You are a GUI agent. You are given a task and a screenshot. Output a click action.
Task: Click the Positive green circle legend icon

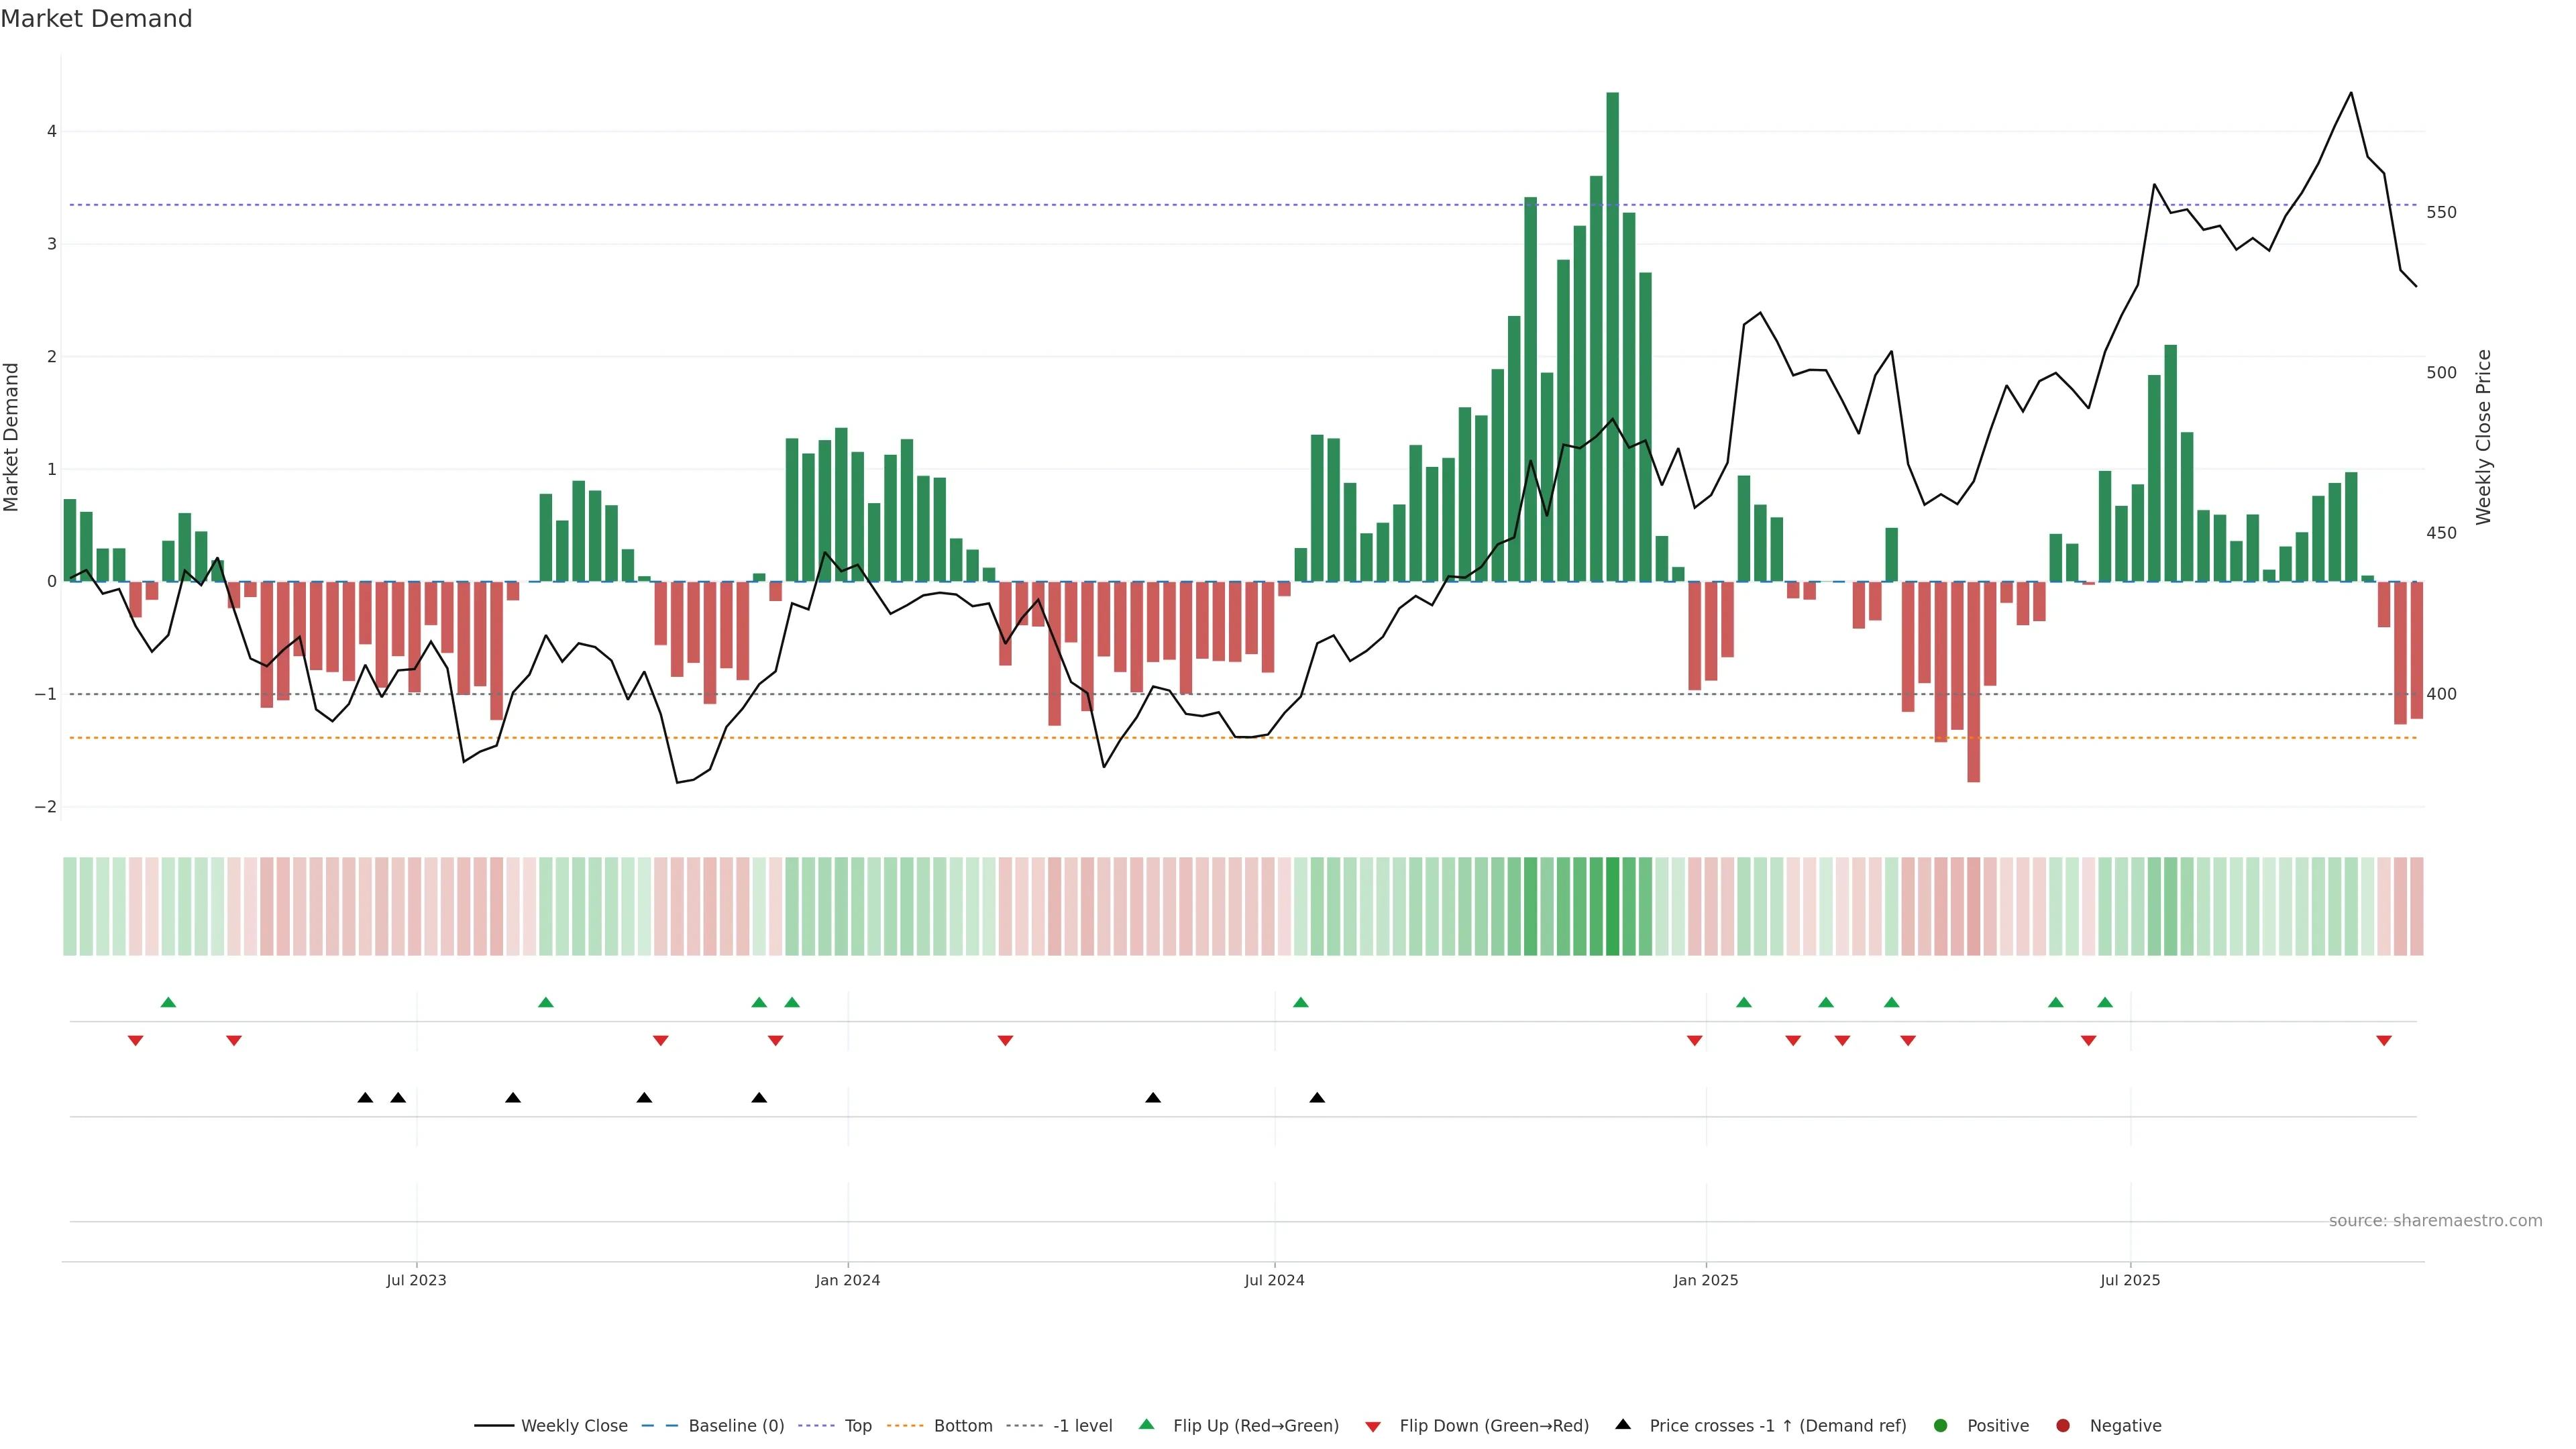click(x=1941, y=1425)
